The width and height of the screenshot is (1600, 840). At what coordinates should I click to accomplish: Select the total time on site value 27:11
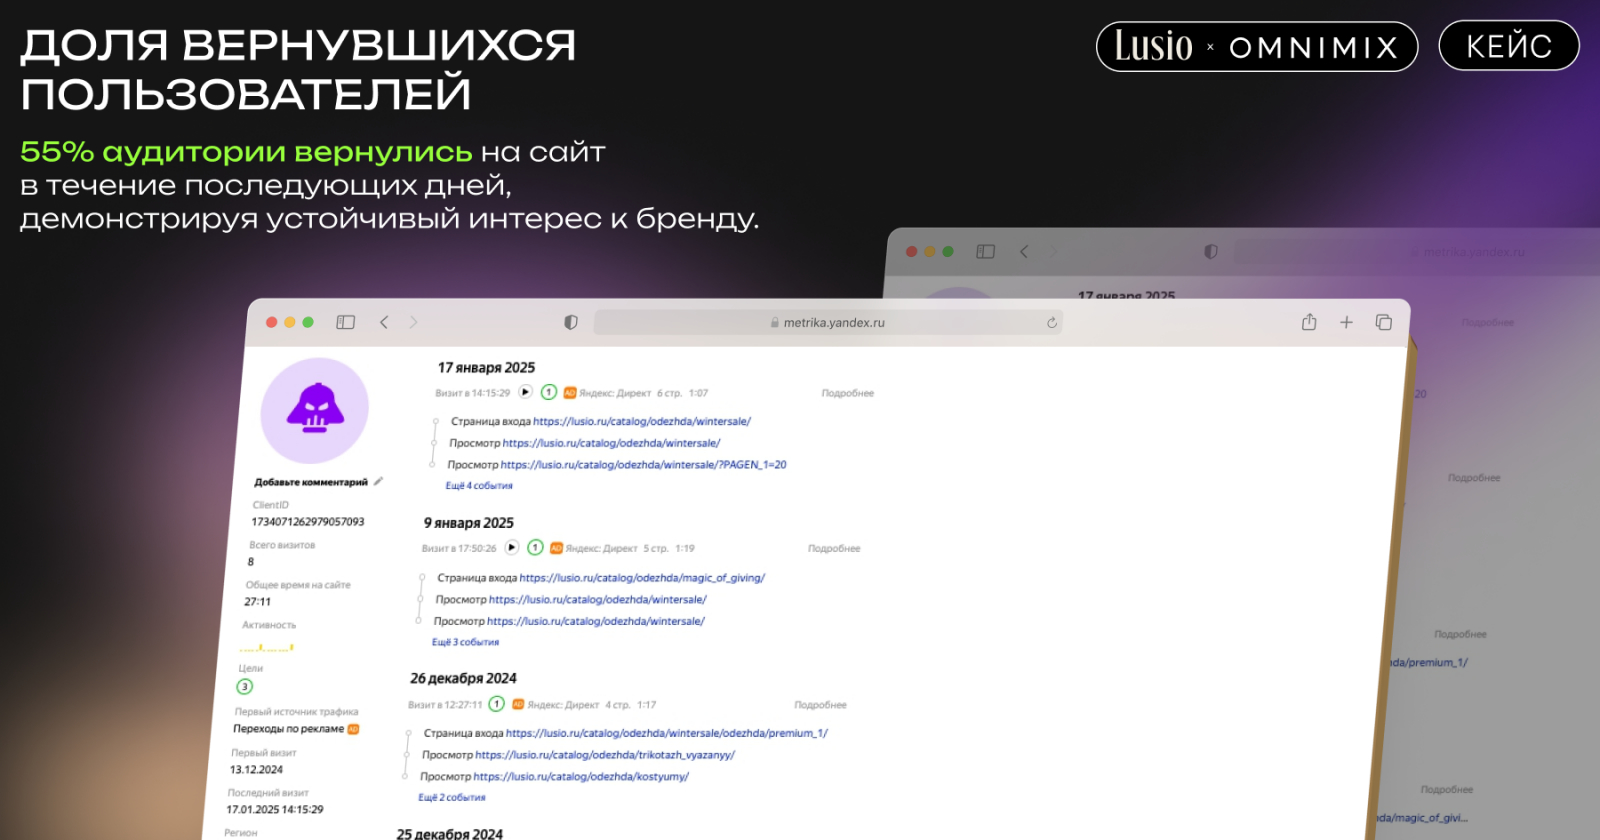pyautogui.click(x=258, y=602)
